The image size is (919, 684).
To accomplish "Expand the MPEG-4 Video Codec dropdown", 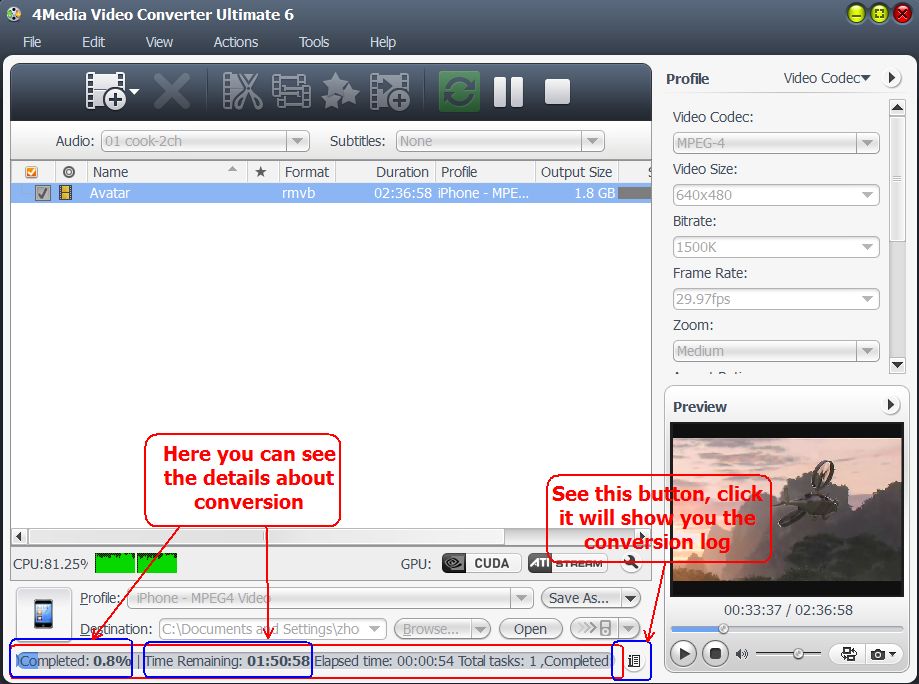I will pos(867,143).
